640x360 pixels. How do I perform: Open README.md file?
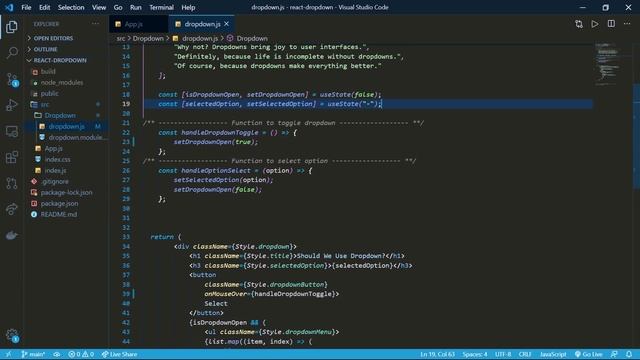(x=58, y=215)
